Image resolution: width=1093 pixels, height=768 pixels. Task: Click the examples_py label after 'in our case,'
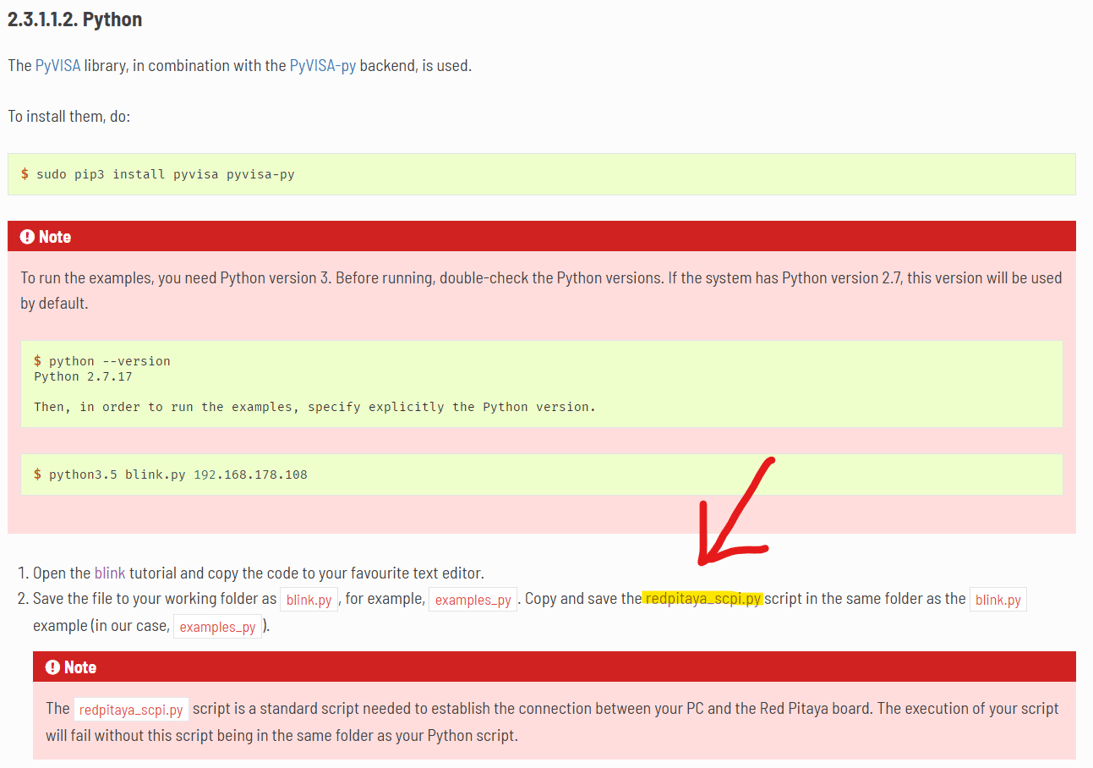click(x=217, y=627)
